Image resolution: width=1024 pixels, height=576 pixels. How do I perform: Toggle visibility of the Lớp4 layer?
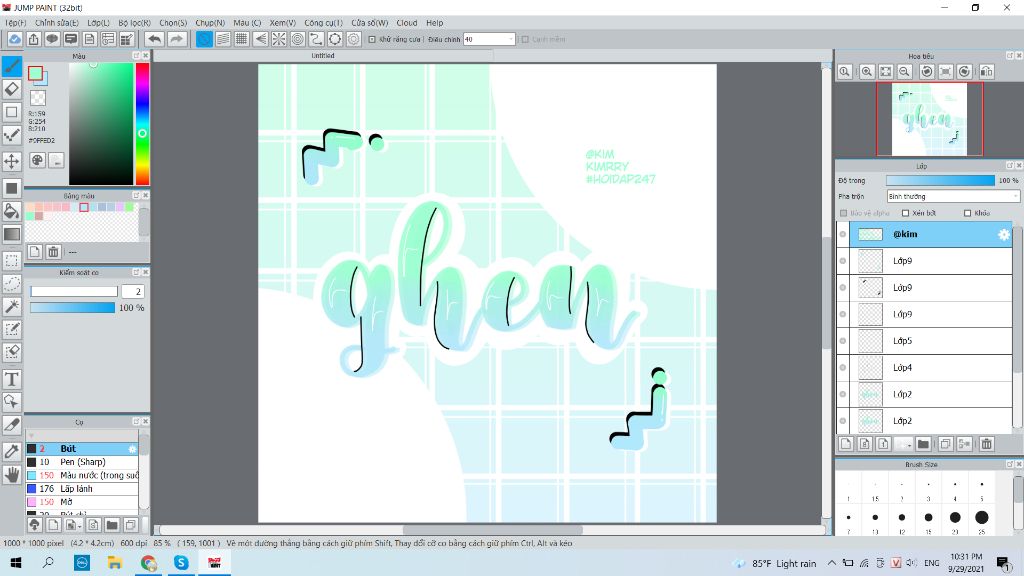[x=843, y=368]
